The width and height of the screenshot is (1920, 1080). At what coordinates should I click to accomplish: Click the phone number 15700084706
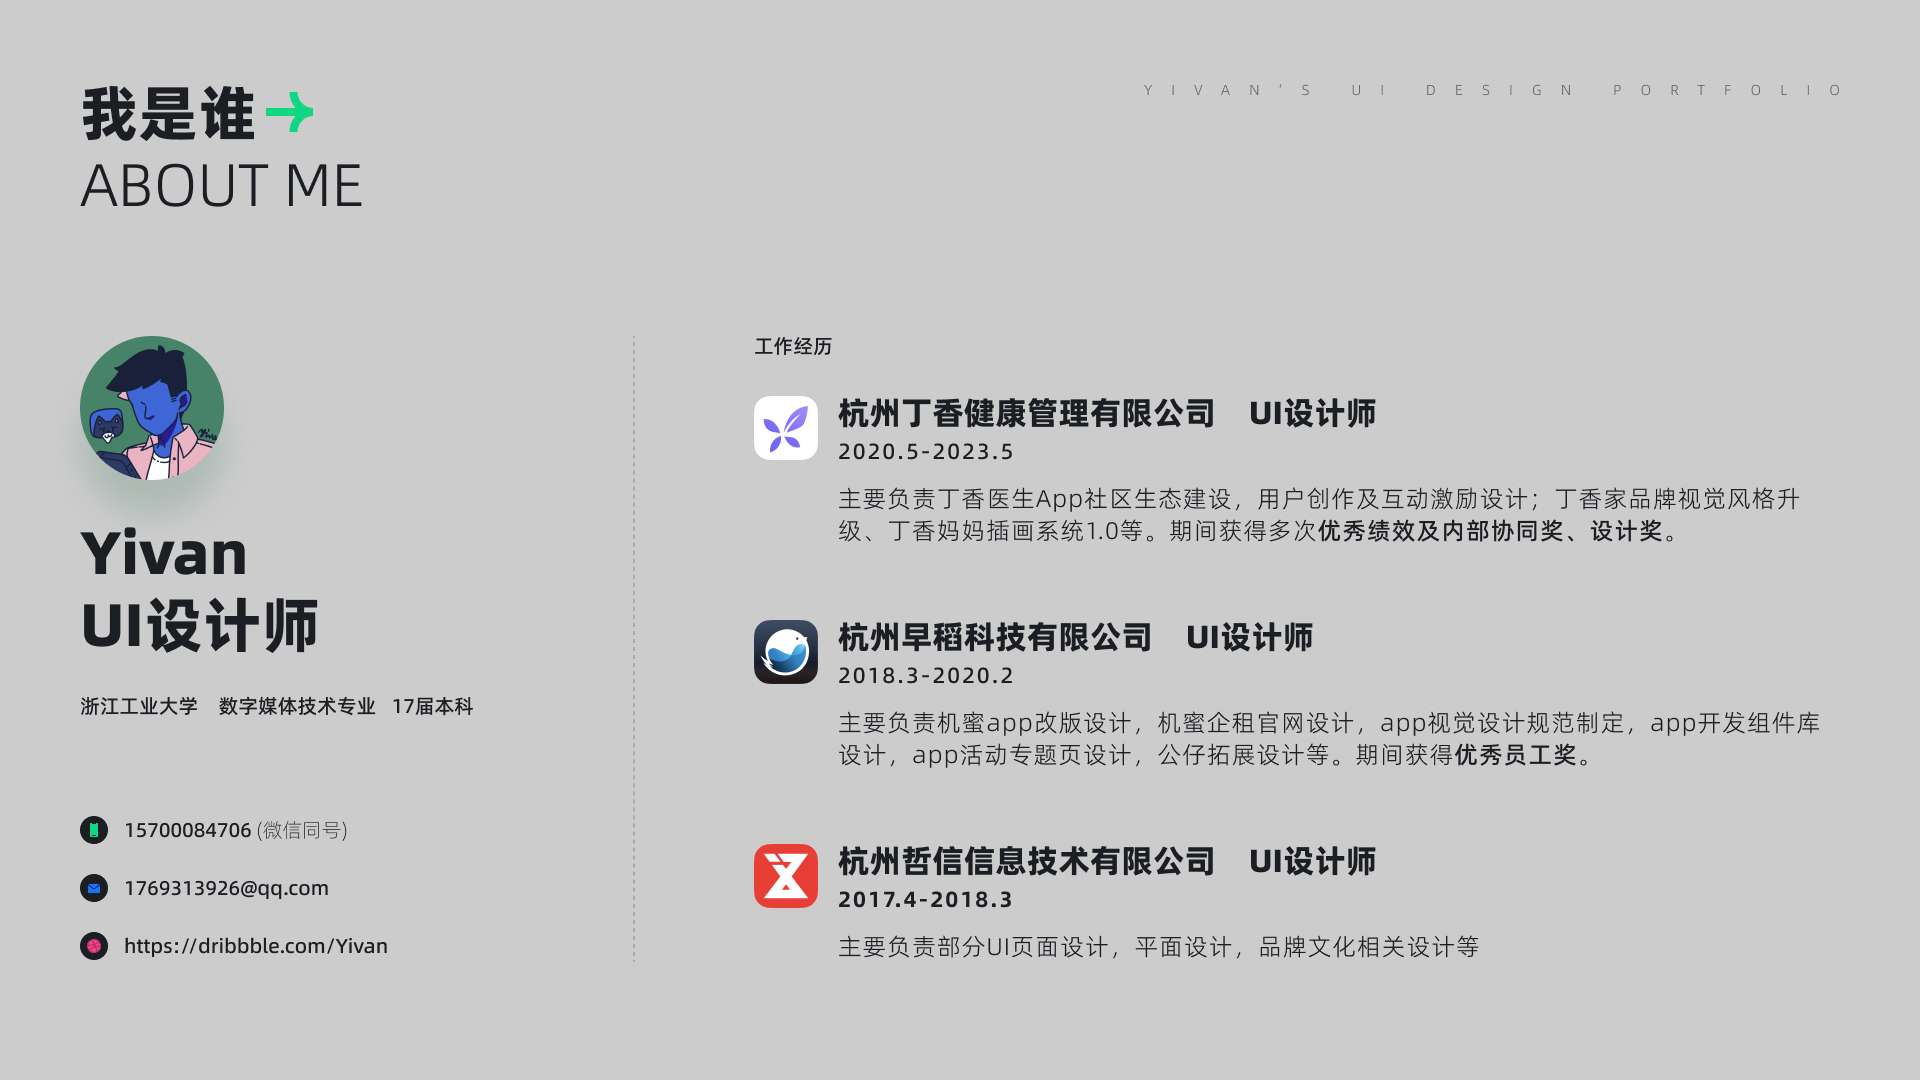188,830
